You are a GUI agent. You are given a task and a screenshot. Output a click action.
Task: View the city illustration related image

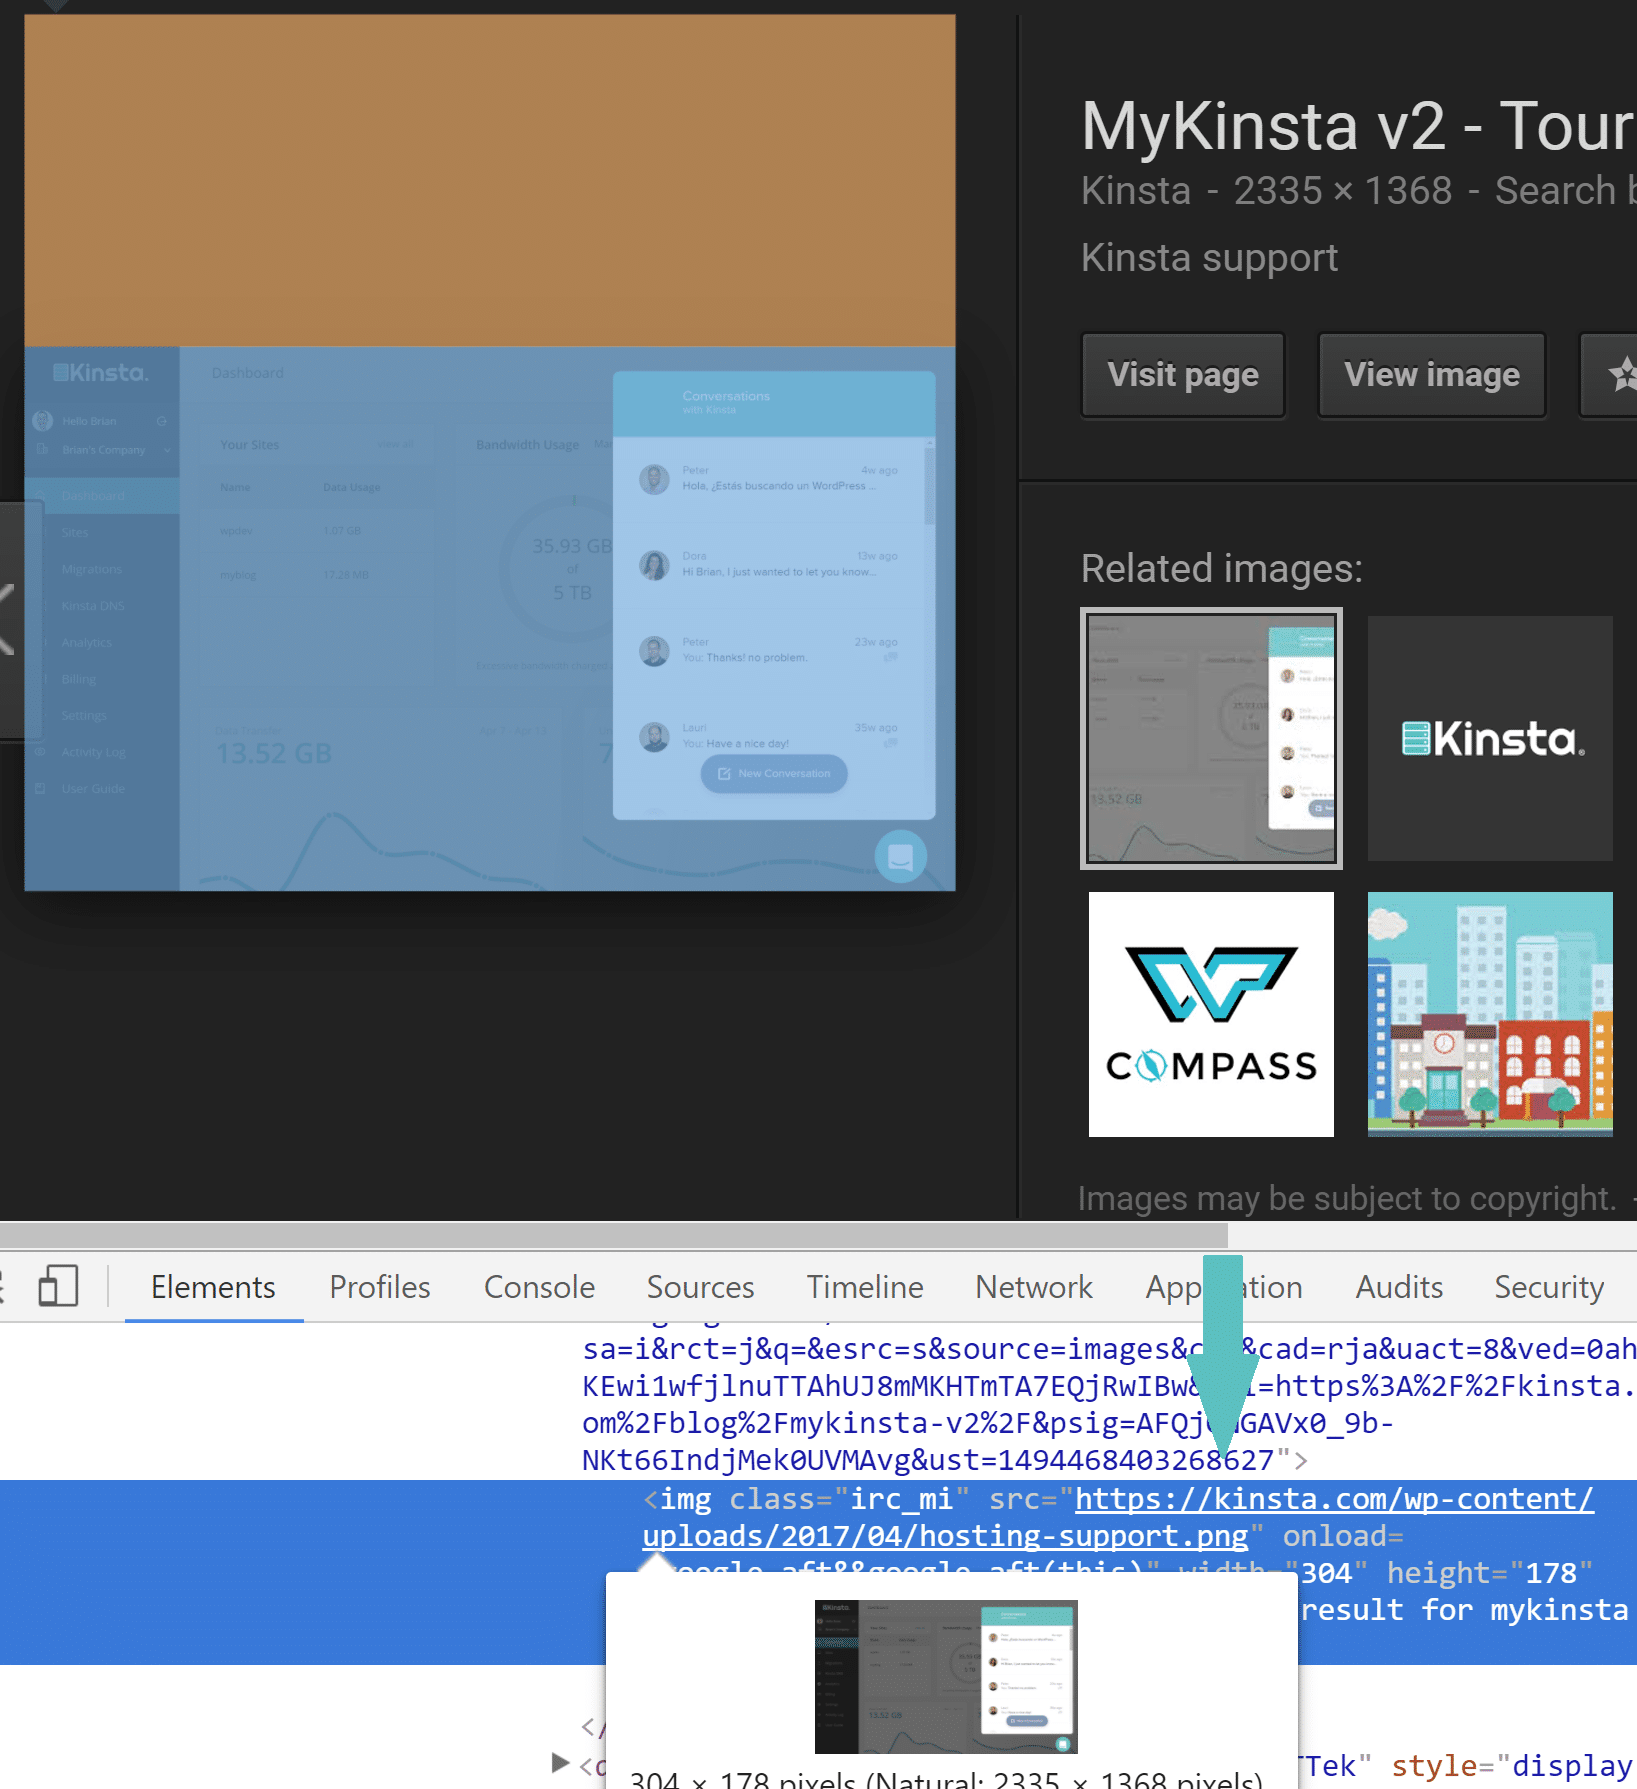(x=1489, y=1013)
